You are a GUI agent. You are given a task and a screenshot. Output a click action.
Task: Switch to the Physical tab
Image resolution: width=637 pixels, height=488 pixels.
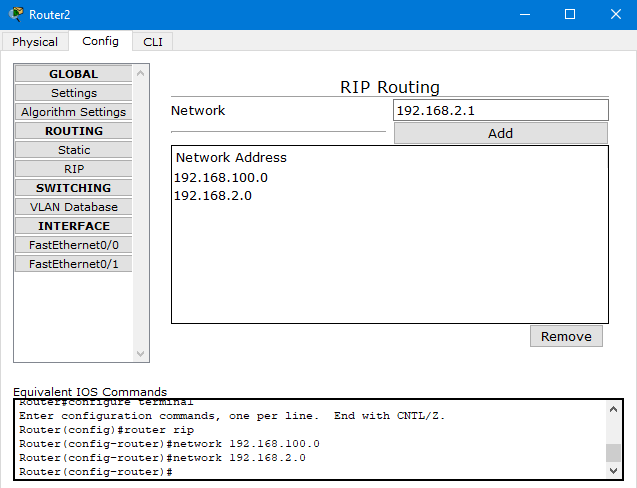point(35,42)
